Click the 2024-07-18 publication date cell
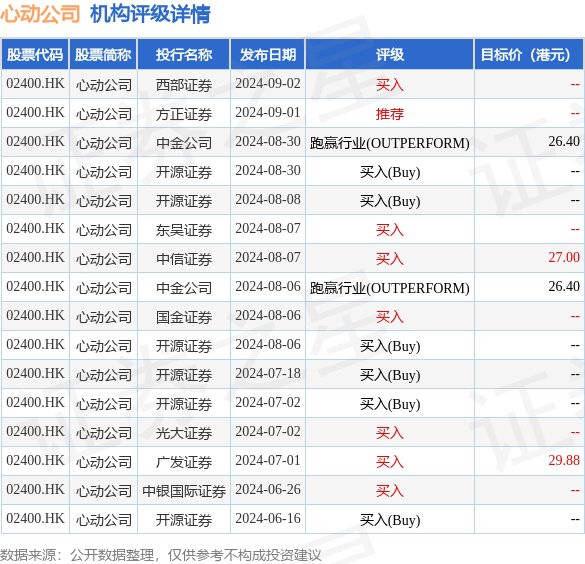The image size is (585, 564). pyautogui.click(x=268, y=374)
